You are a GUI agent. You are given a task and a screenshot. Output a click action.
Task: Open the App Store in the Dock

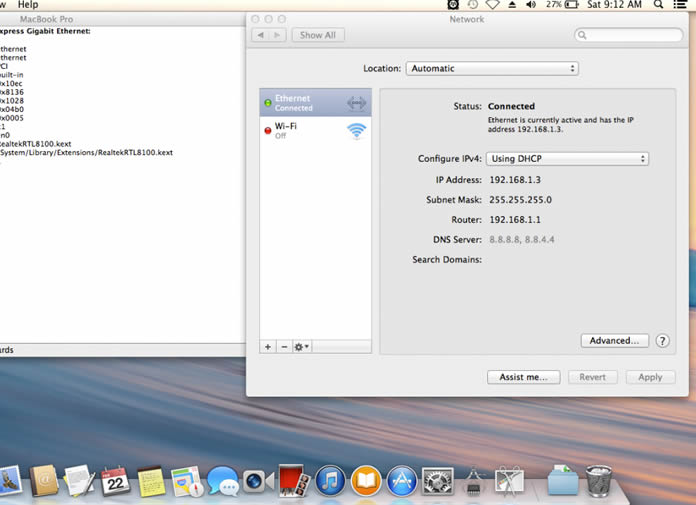point(401,481)
